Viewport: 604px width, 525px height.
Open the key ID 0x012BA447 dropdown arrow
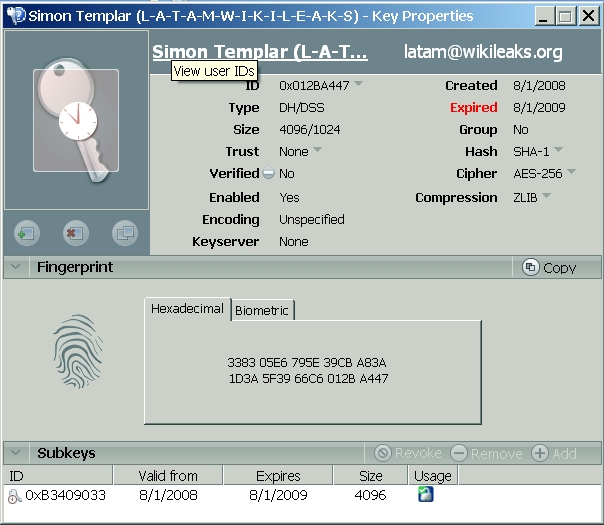point(359,83)
